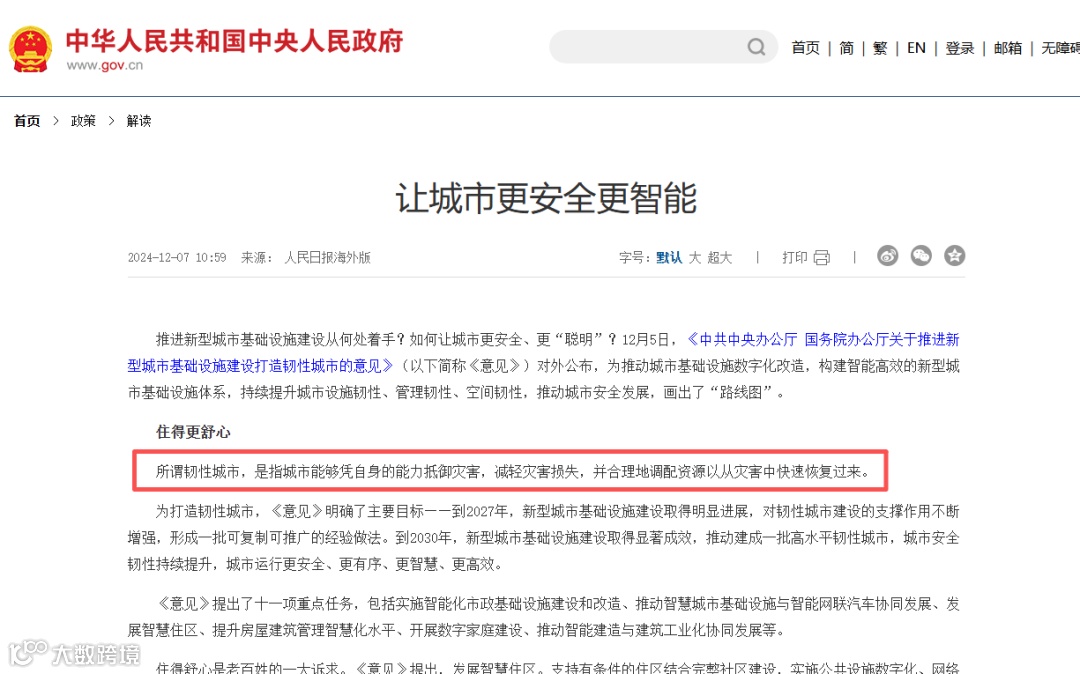Click the www.gov.cn address text
Viewport: 1080px width, 674px height.
pos(105,65)
